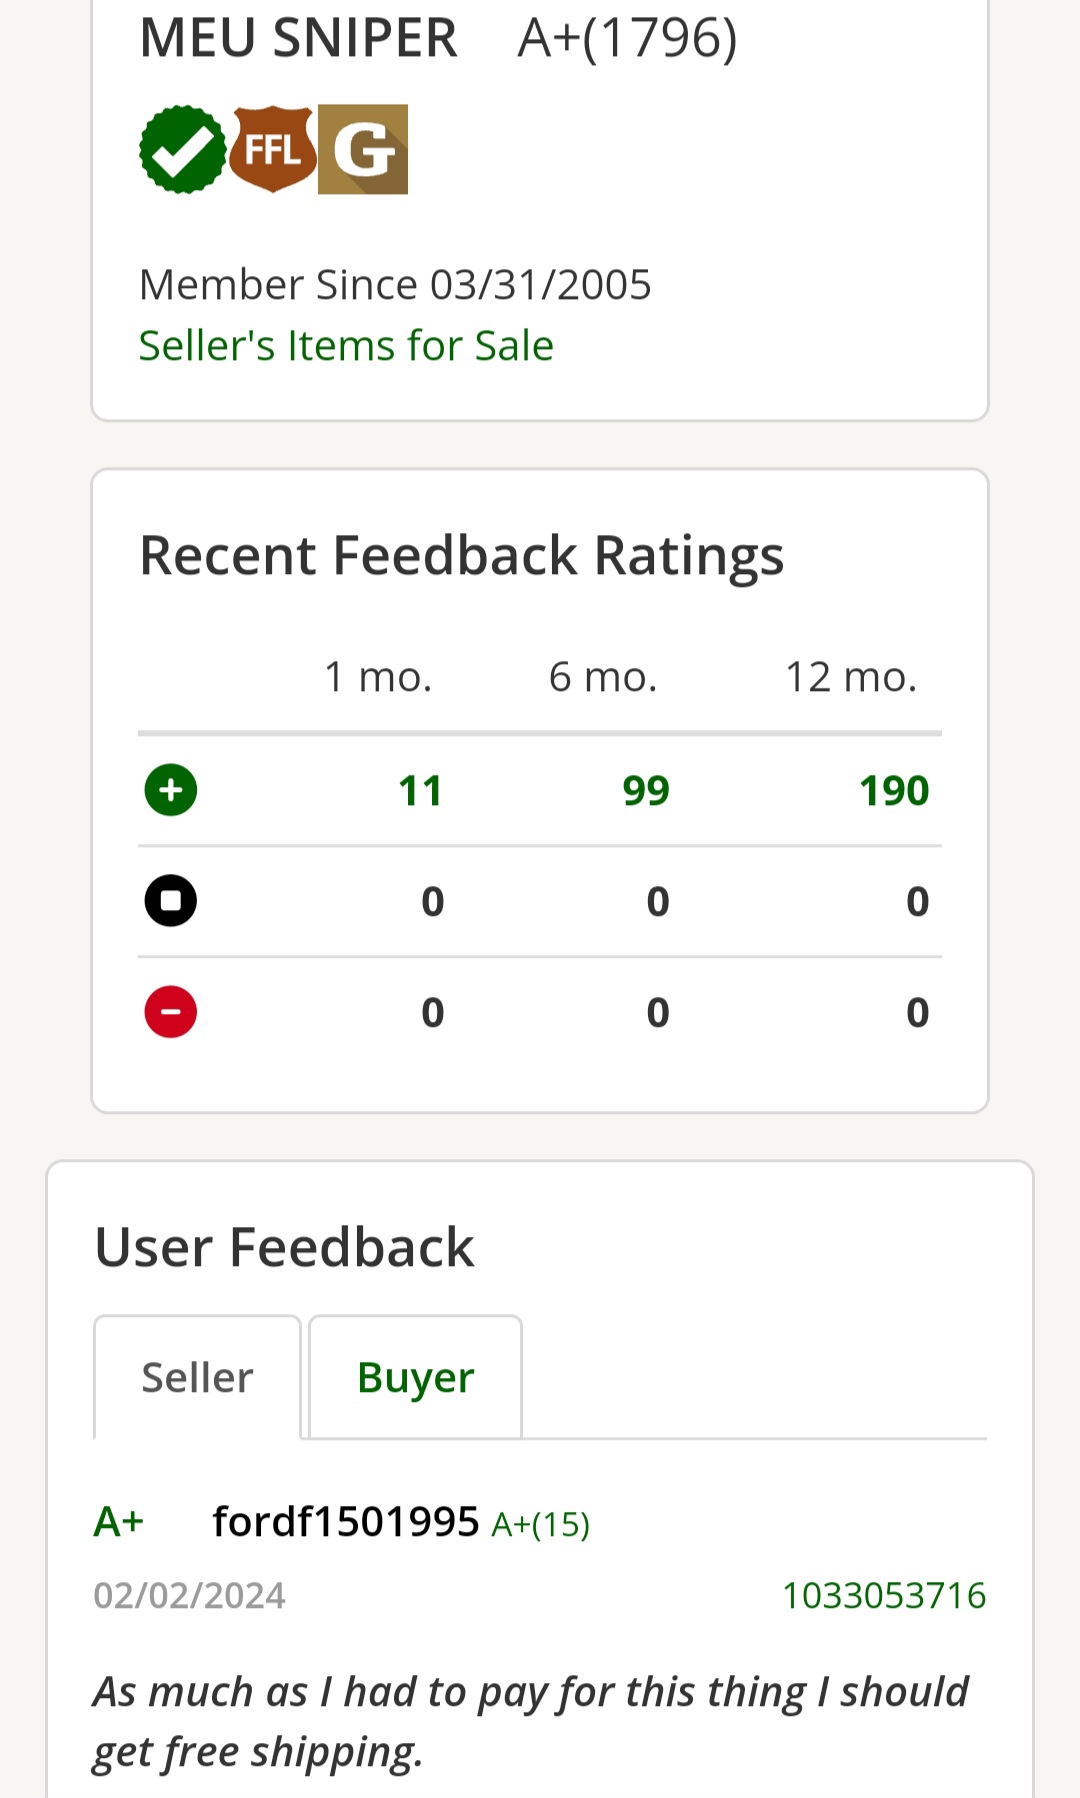Select the 190 positive ratings count
Image resolution: width=1080 pixels, height=1798 pixels.
point(894,791)
